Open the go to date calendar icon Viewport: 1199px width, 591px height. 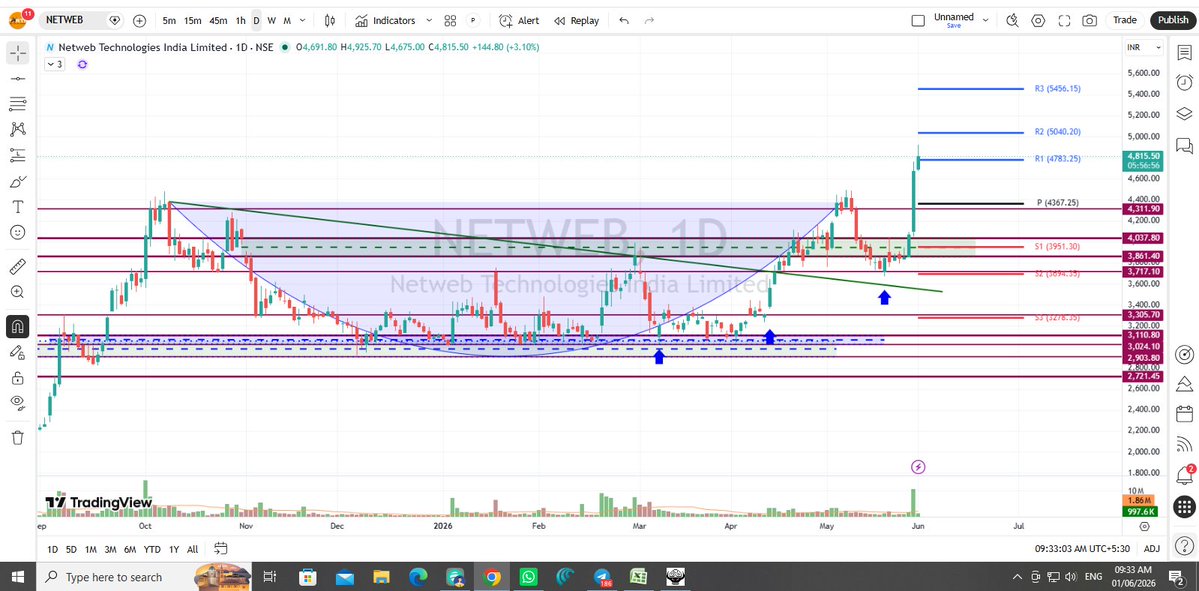(x=221, y=548)
